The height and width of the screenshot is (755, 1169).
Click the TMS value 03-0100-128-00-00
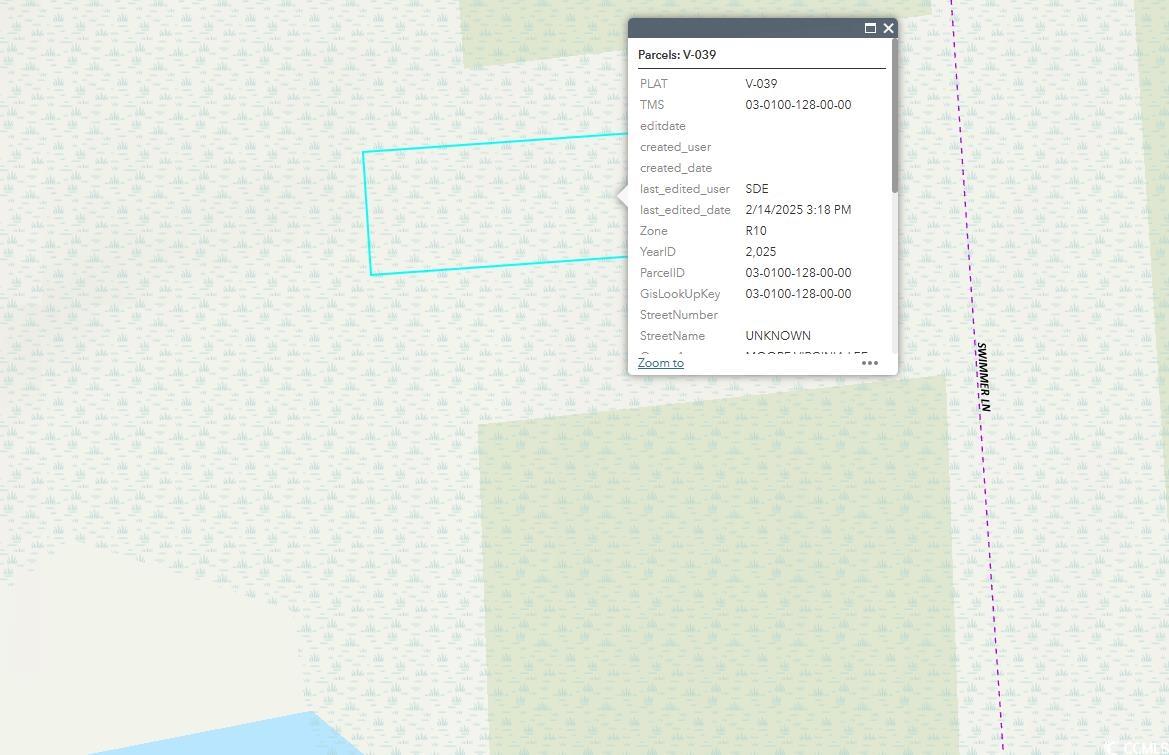tap(798, 105)
